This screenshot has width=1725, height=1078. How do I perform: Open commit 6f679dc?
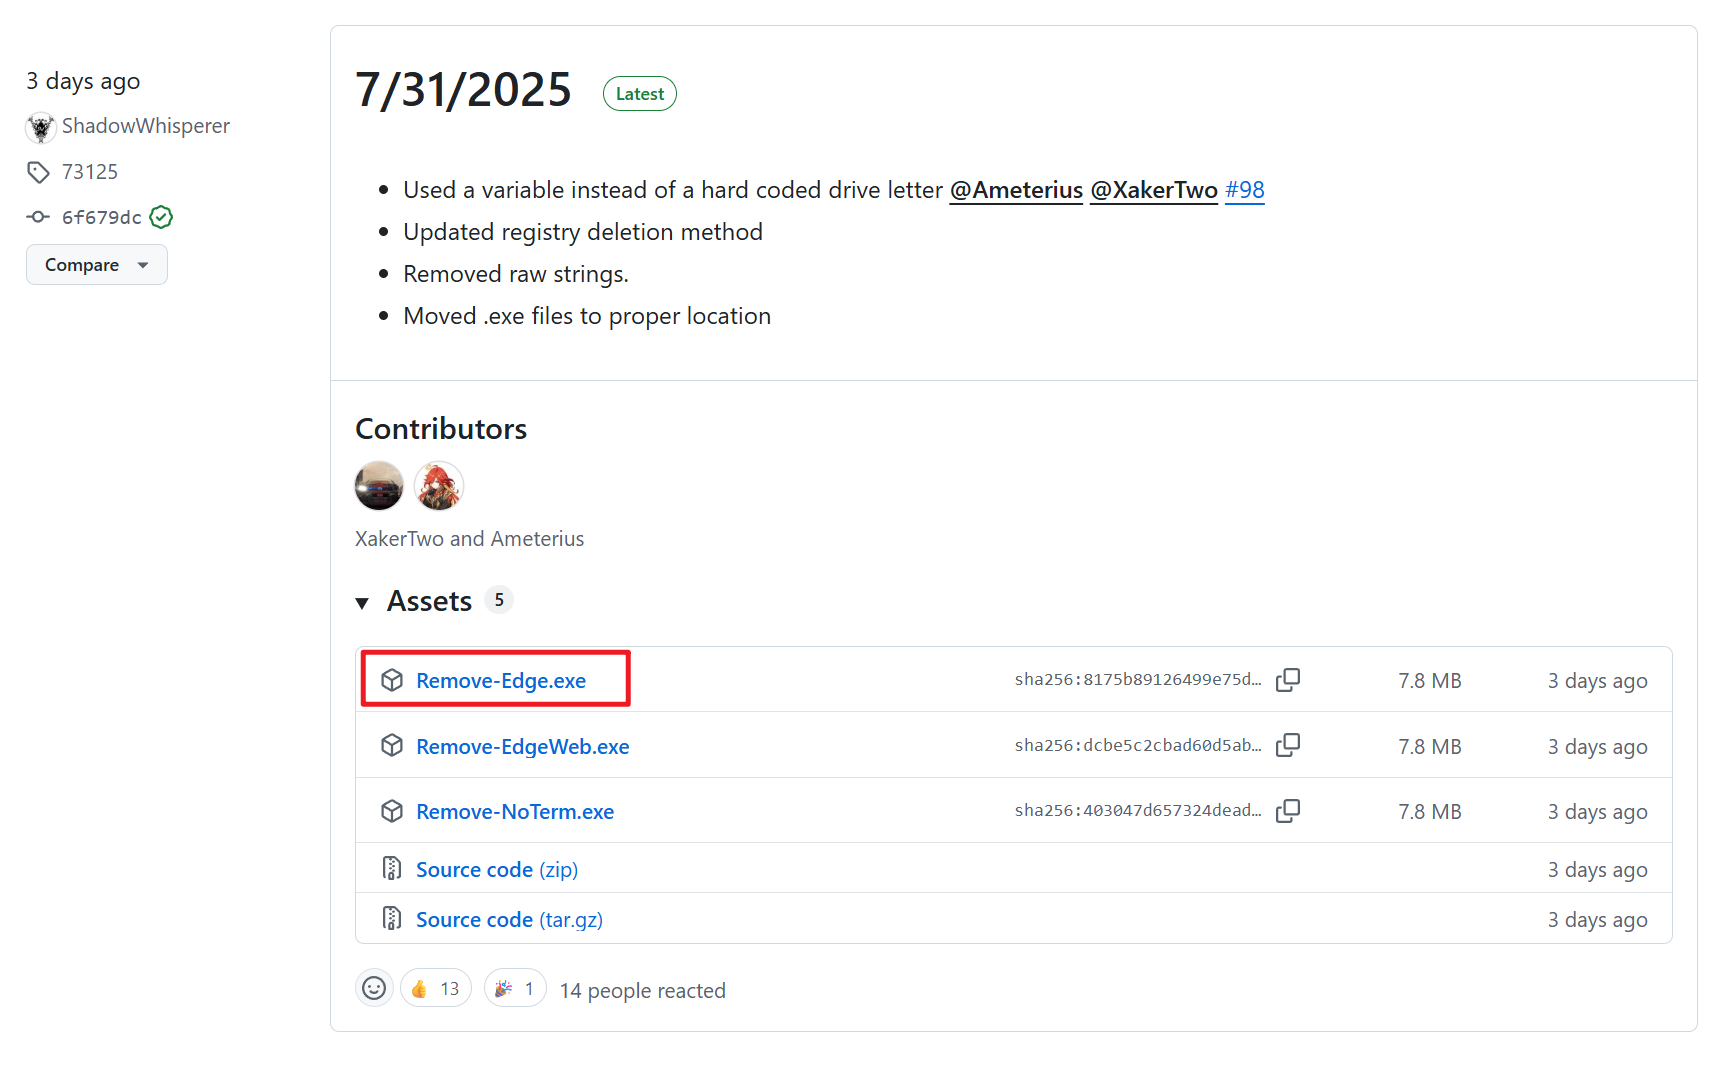[101, 217]
